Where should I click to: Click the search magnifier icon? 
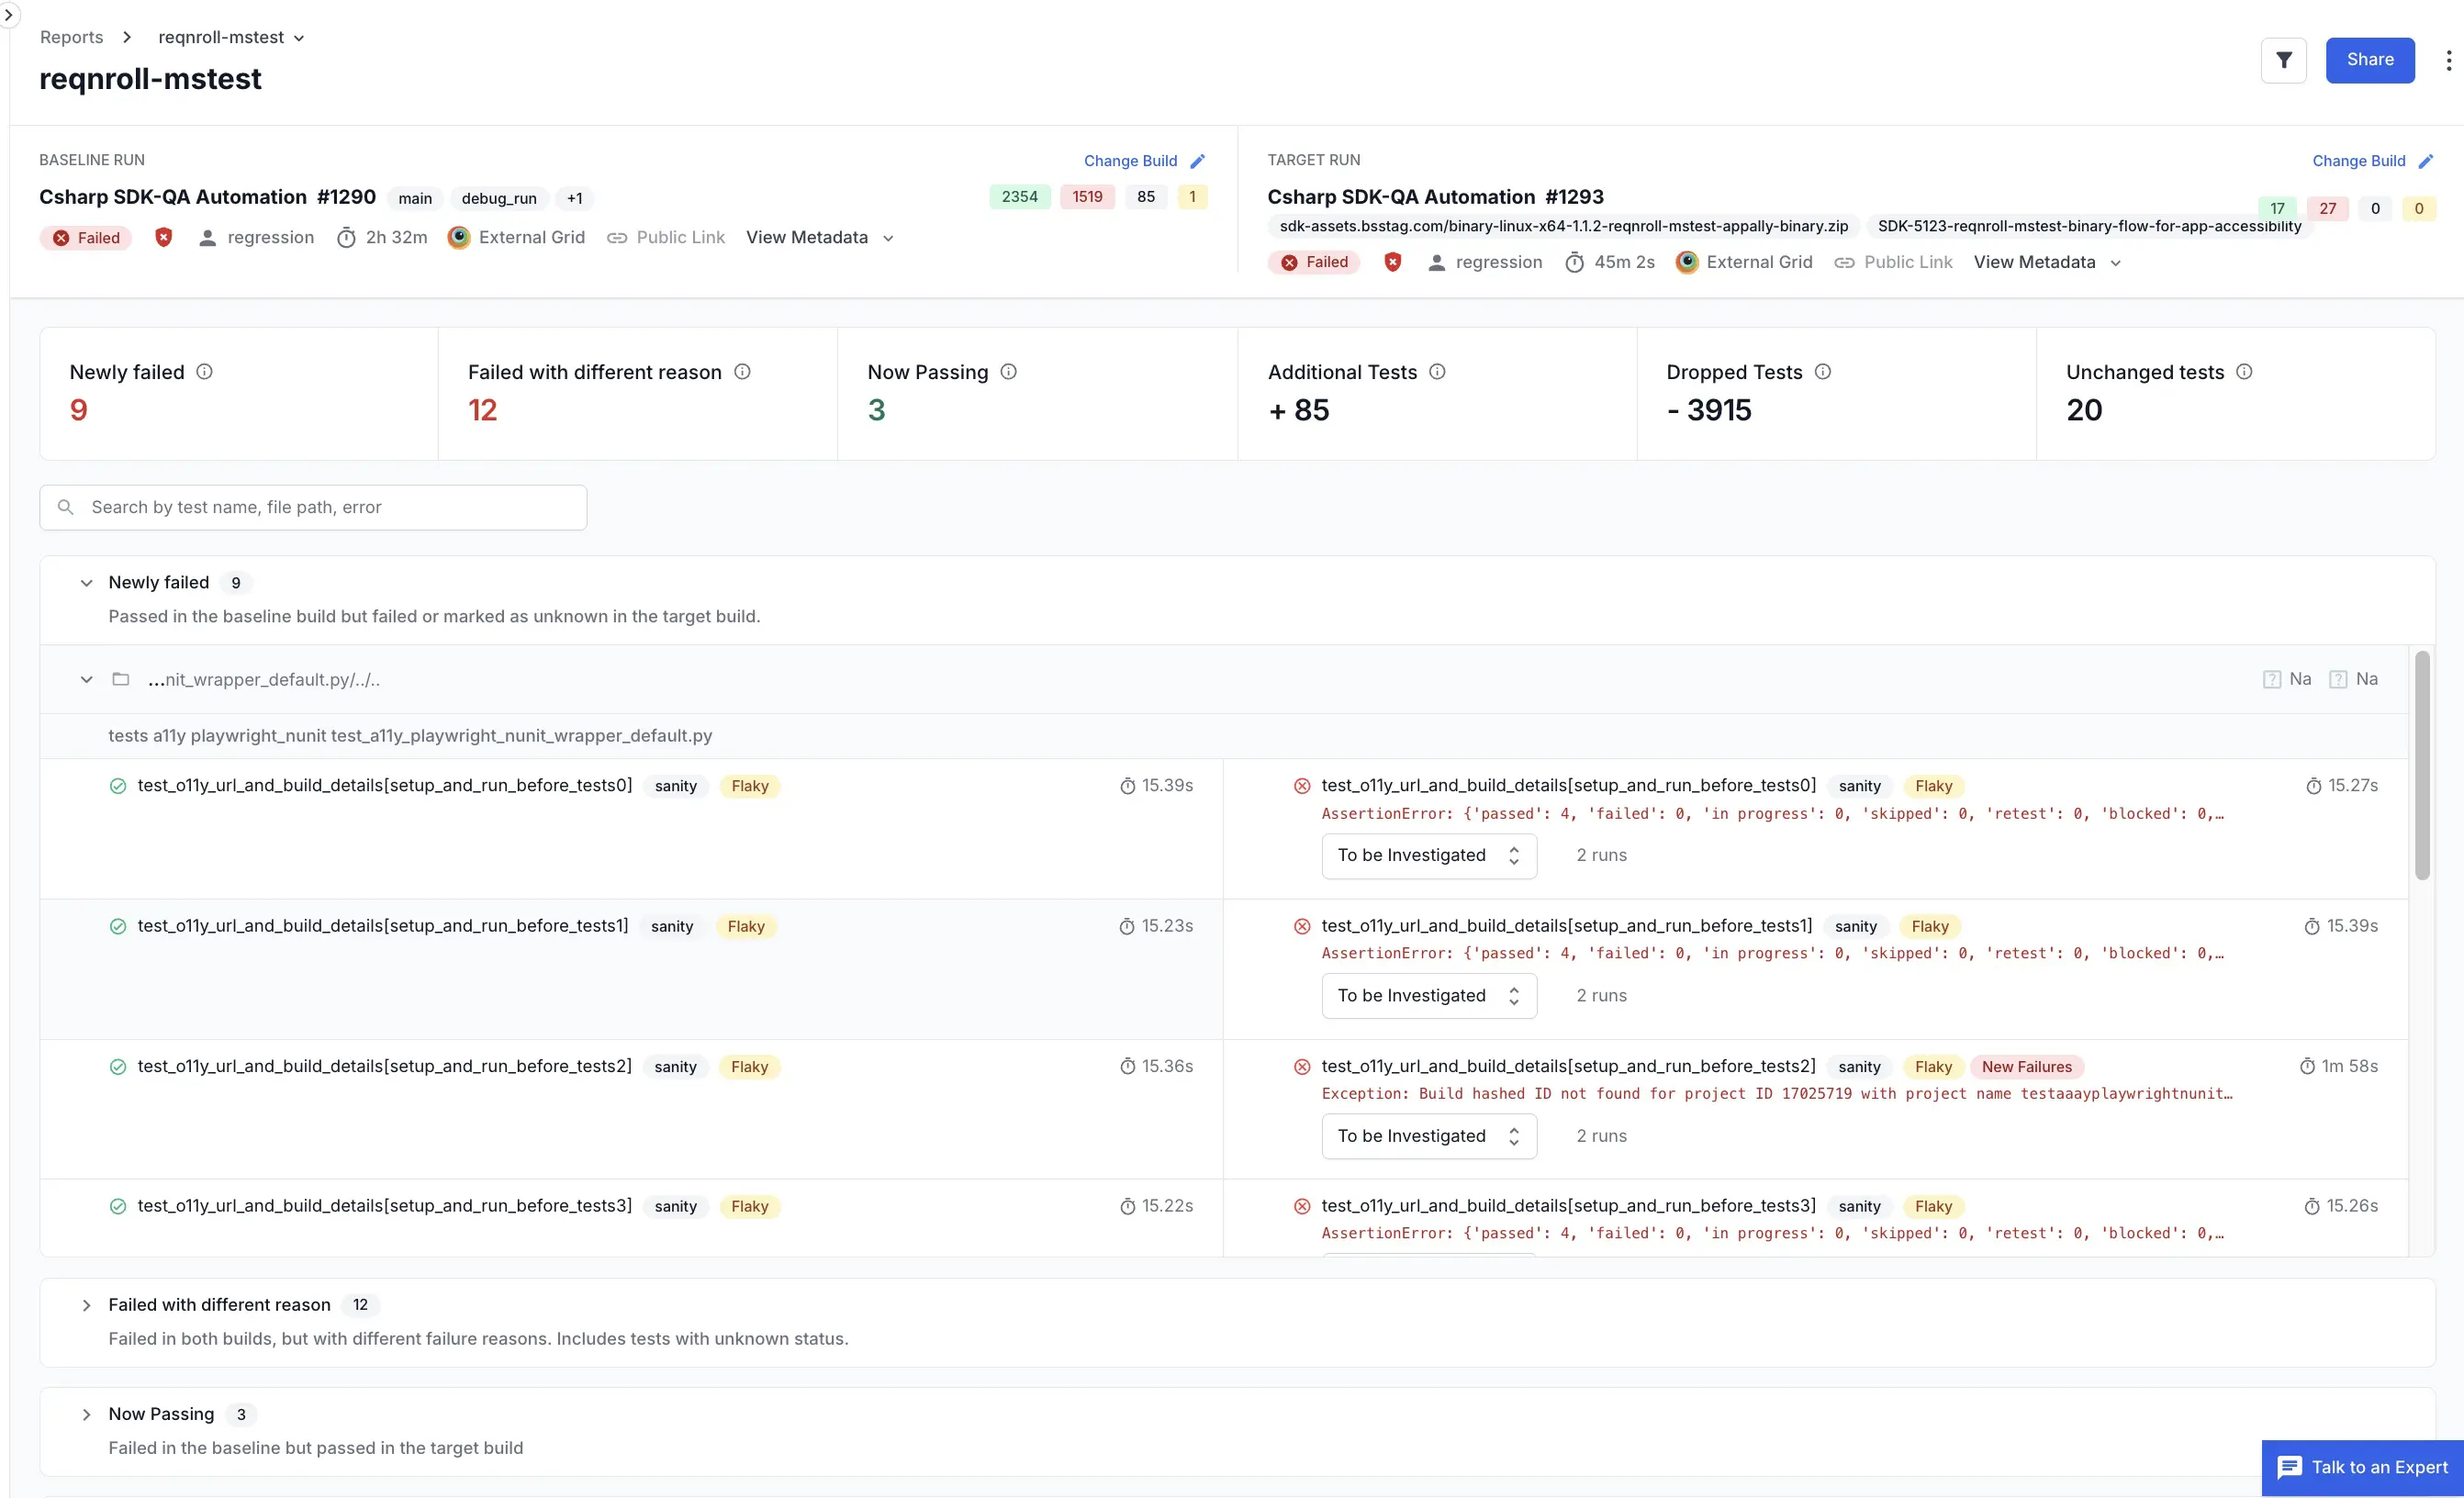[x=66, y=507]
